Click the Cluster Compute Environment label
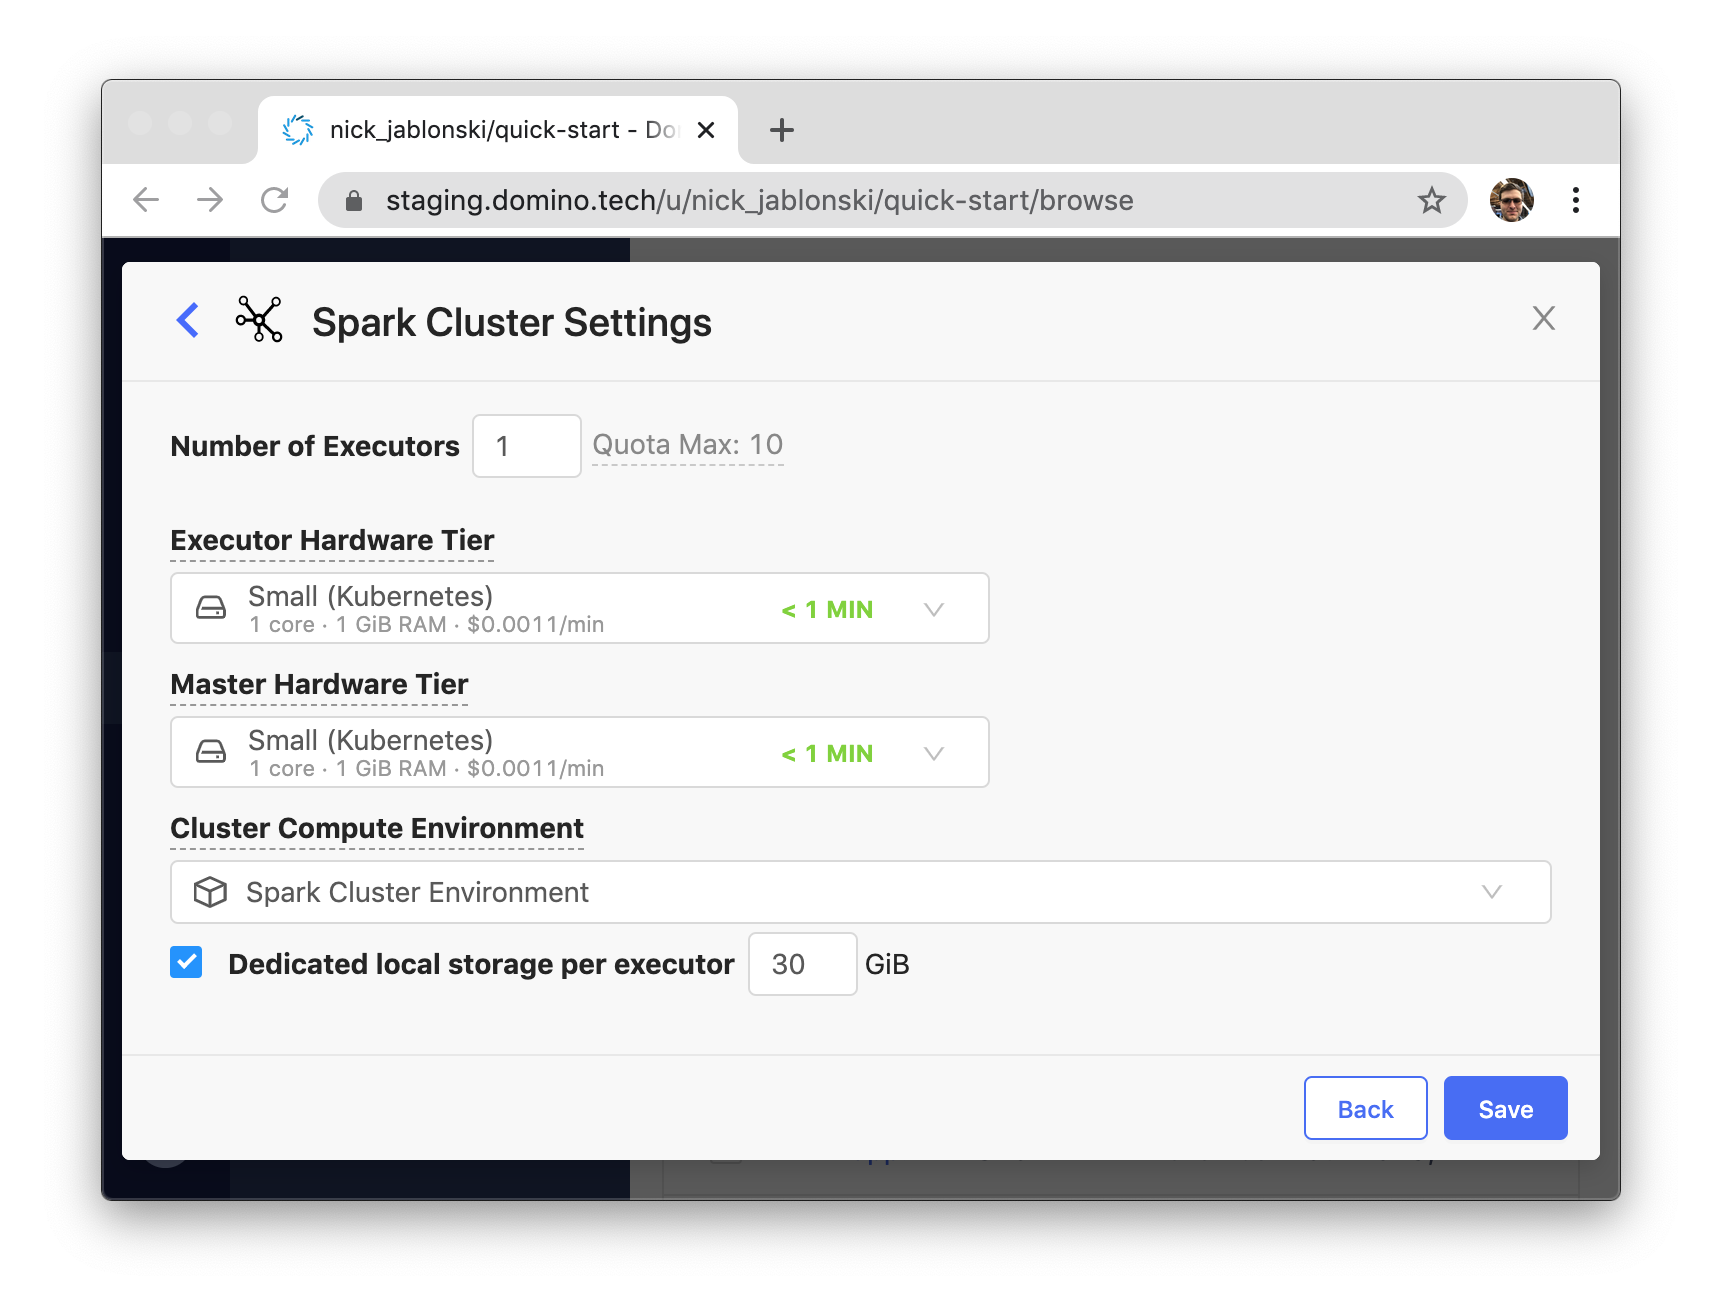The width and height of the screenshot is (1726, 1292). 377,828
